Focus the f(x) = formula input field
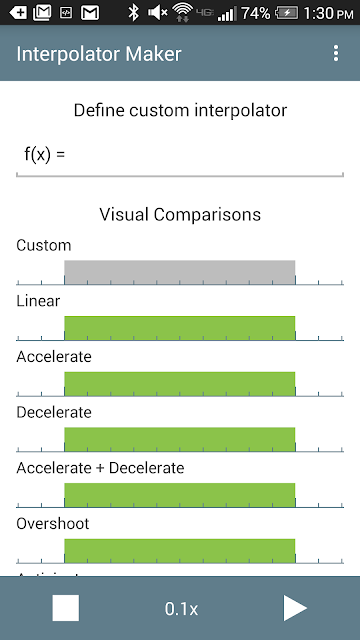This screenshot has width=360, height=640. (180, 157)
